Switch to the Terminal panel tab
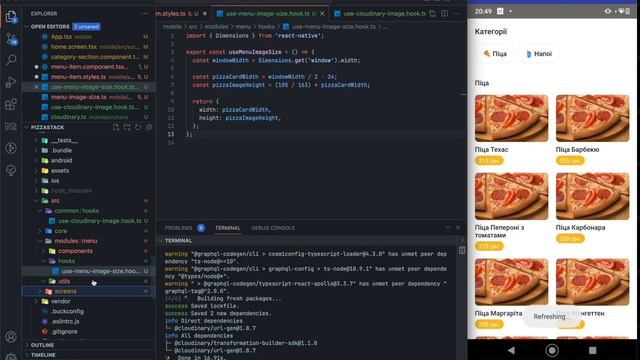640x360 pixels. [x=227, y=228]
